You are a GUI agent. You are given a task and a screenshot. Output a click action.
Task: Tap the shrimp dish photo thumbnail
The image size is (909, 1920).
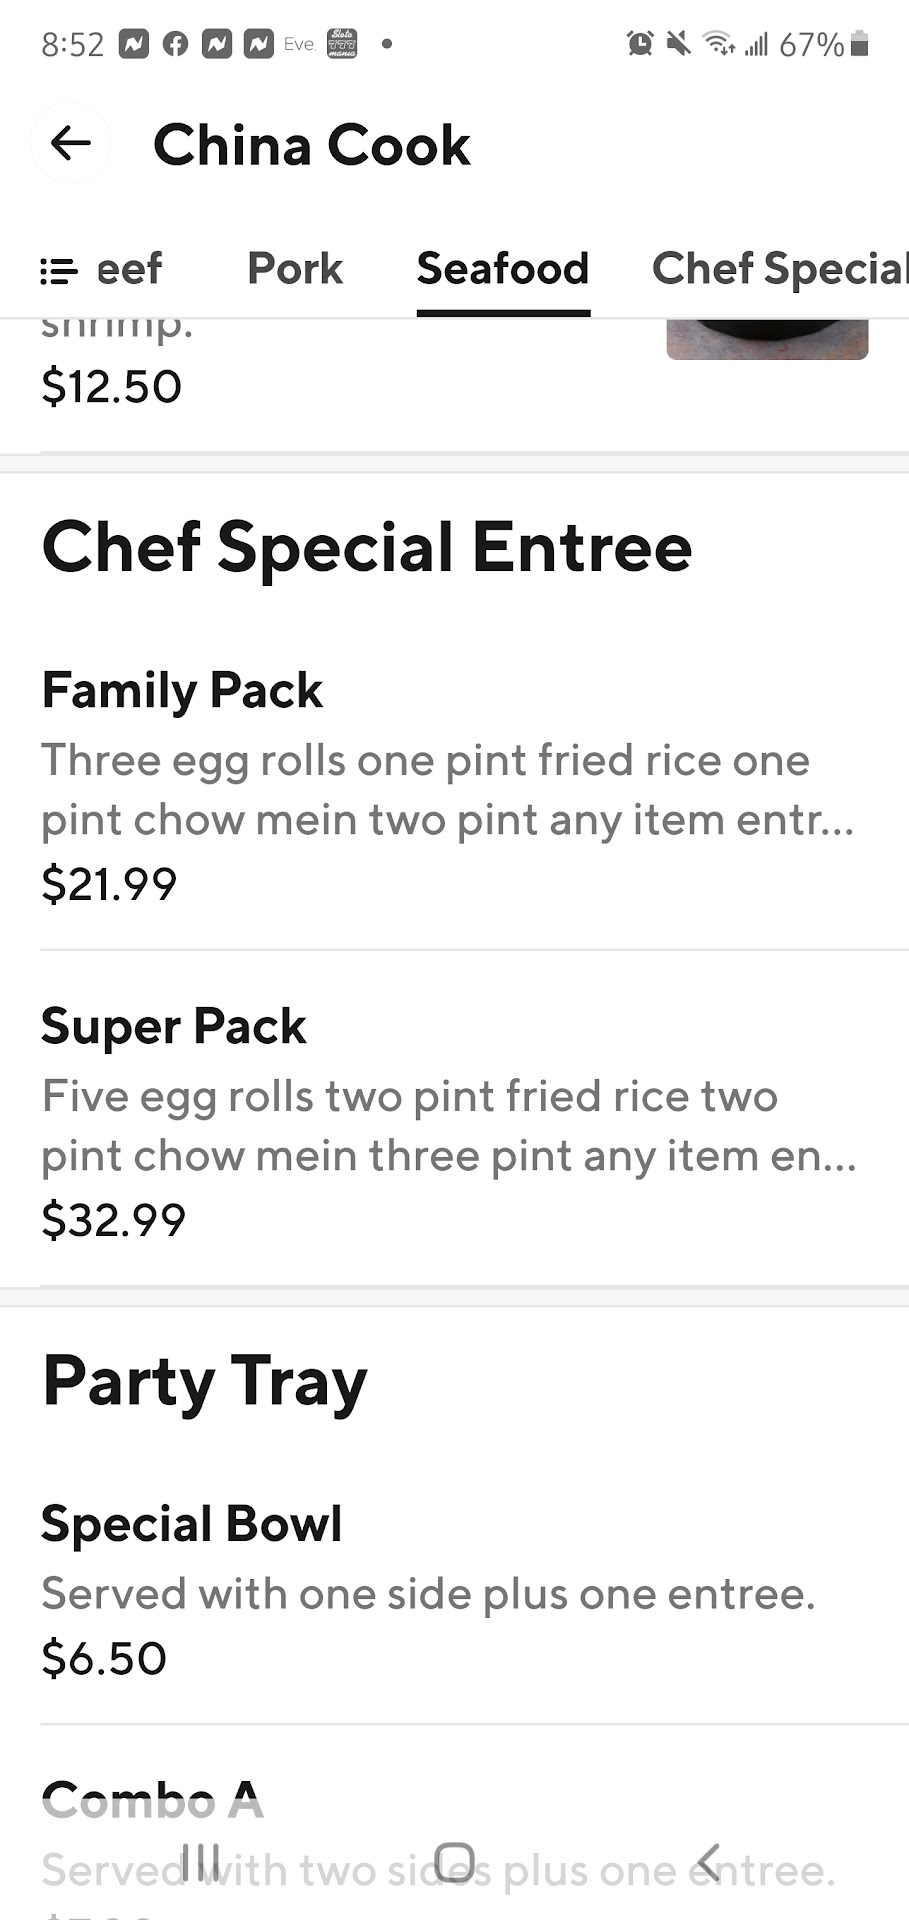[767, 339]
